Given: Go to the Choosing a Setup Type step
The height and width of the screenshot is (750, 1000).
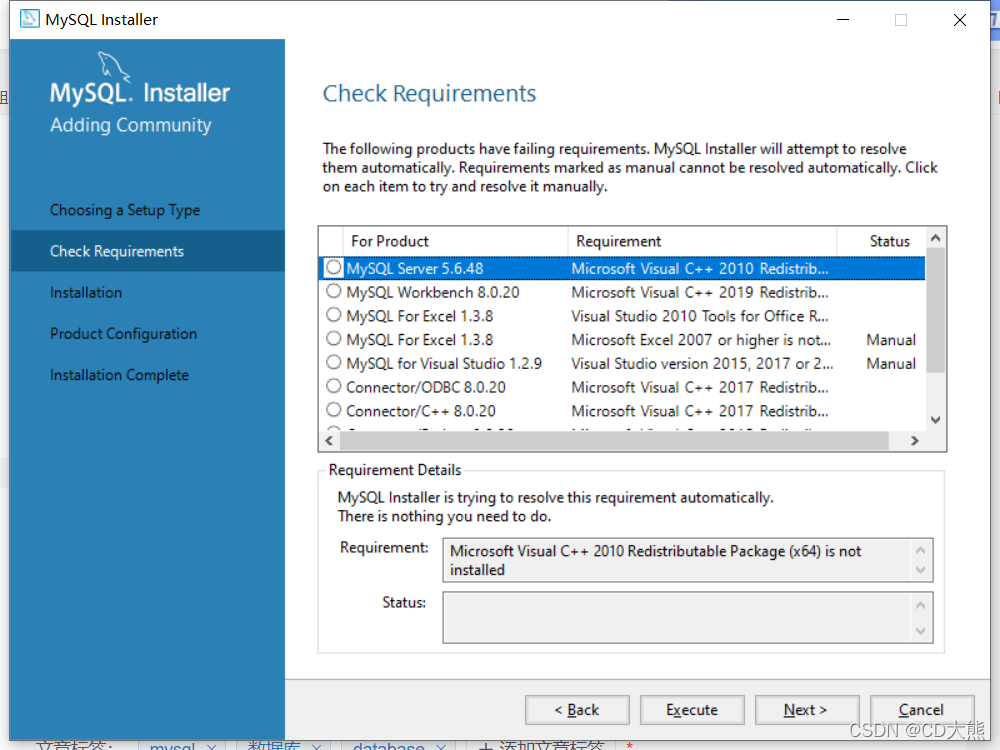Looking at the screenshot, I should (125, 210).
